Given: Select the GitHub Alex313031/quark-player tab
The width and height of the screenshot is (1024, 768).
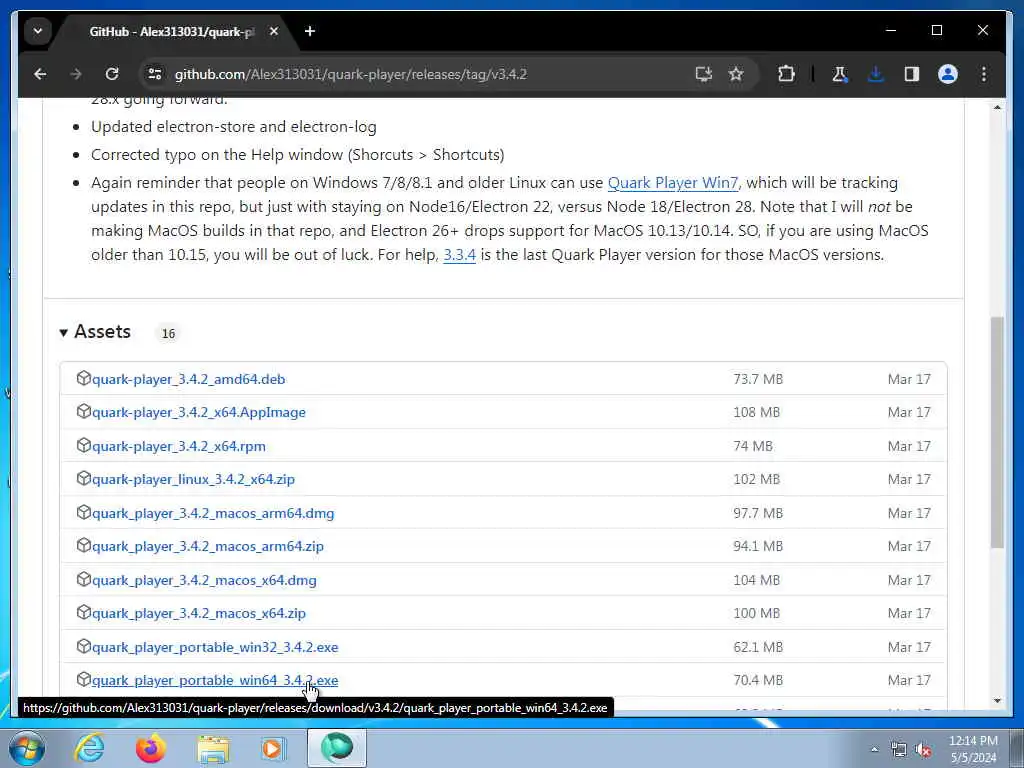Looking at the screenshot, I should point(171,31).
